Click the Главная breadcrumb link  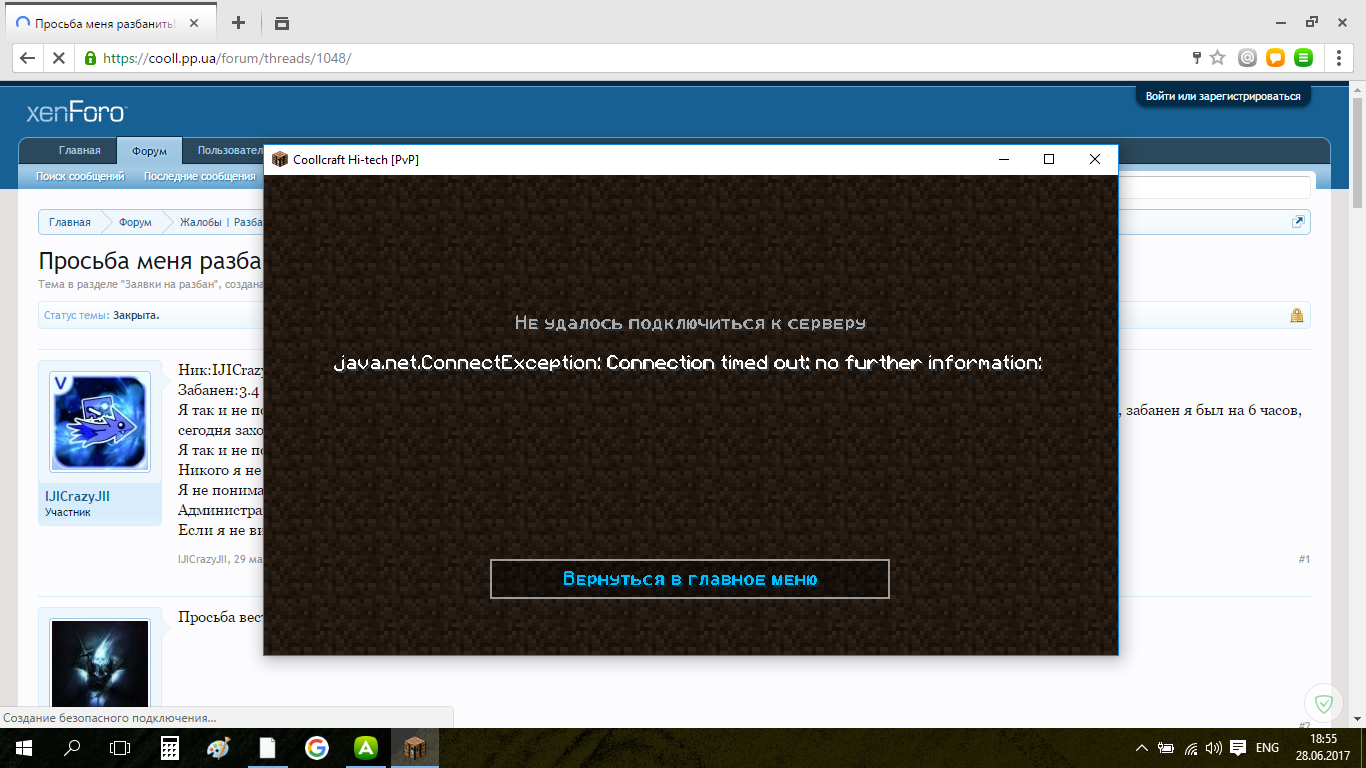point(70,222)
